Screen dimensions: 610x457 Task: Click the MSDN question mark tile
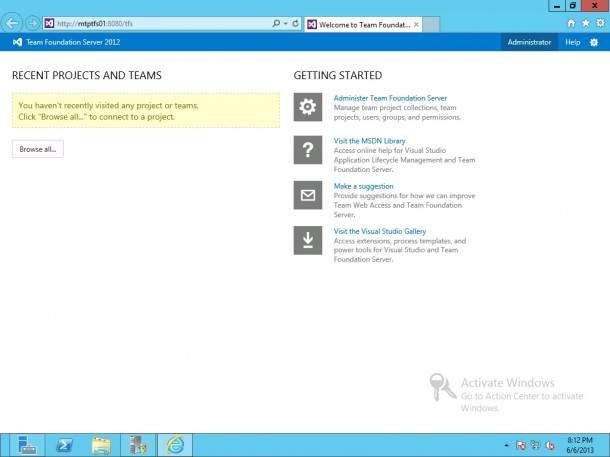[308, 150]
